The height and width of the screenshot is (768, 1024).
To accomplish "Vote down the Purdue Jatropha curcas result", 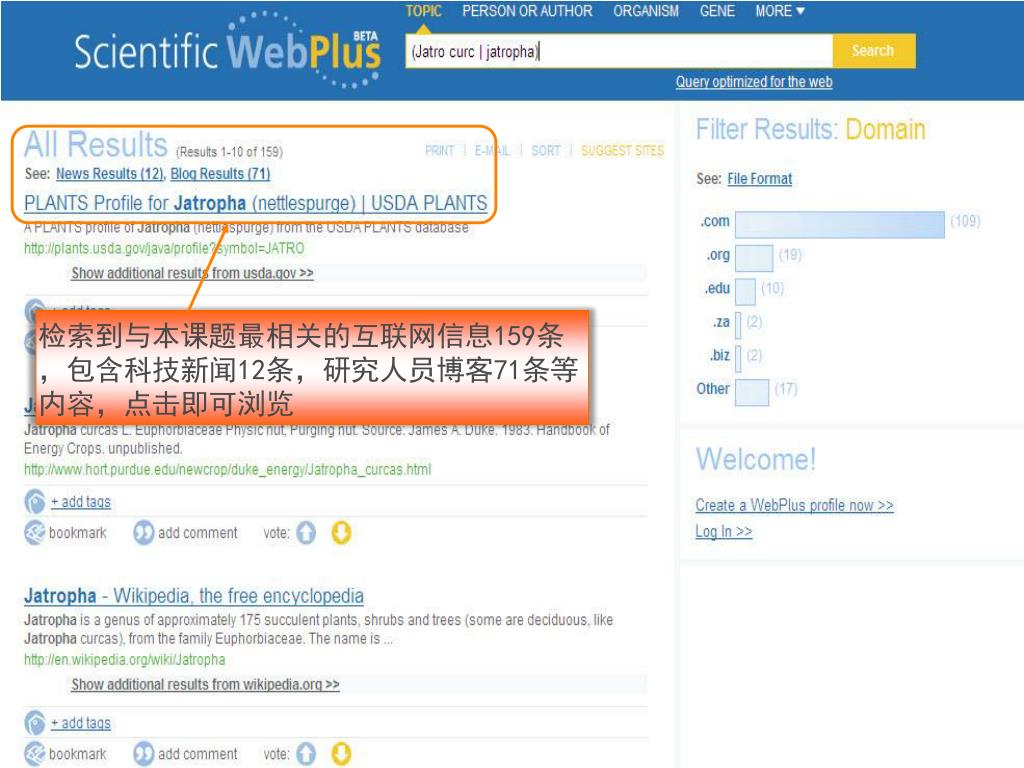I will coord(341,533).
